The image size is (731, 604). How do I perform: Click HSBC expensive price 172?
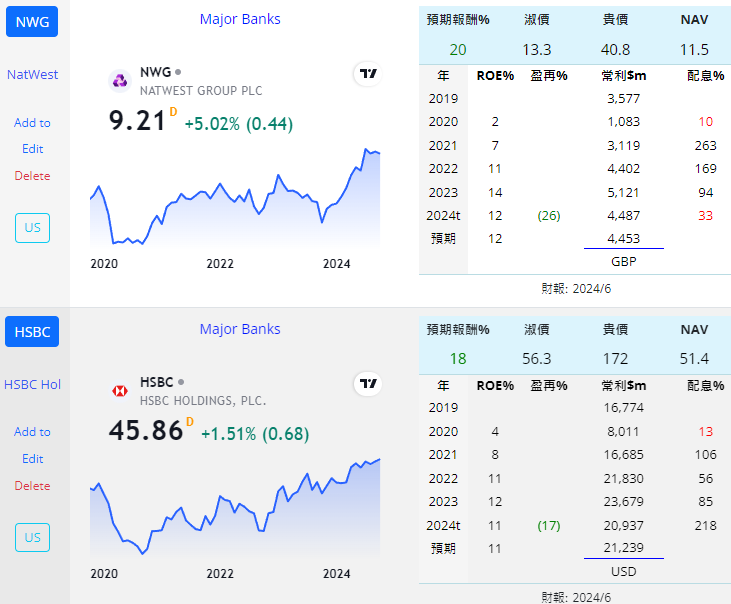coord(615,359)
